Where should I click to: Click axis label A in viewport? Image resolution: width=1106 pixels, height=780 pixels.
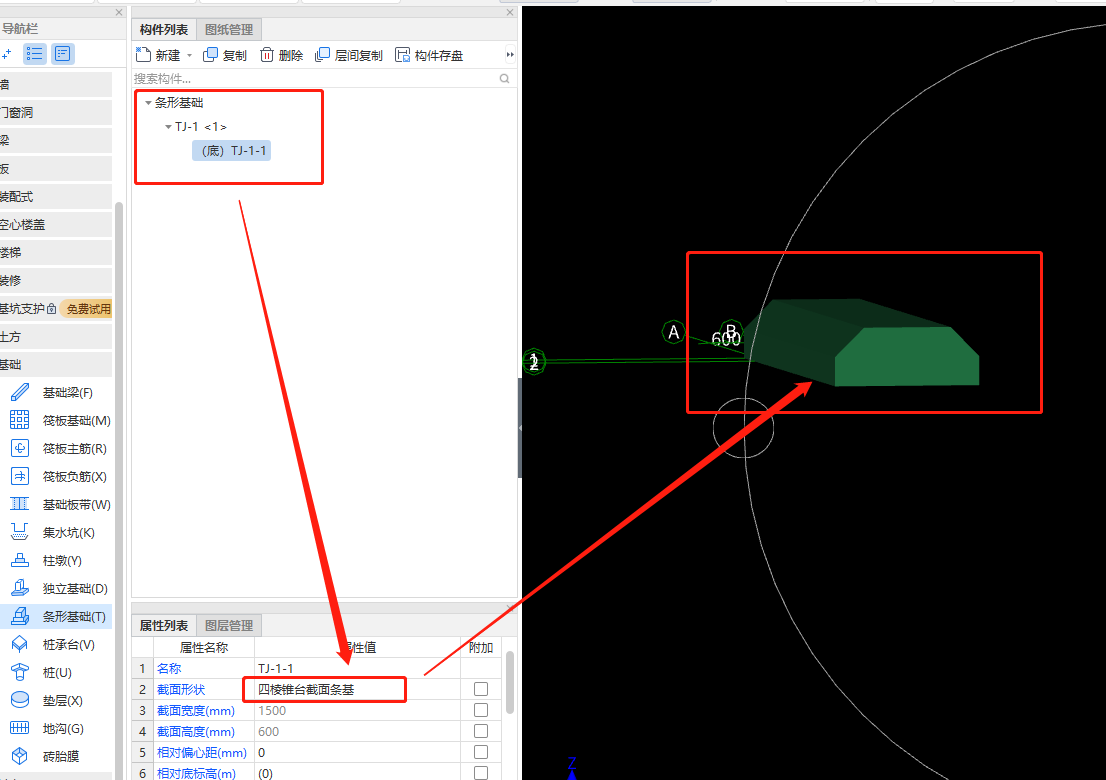click(674, 331)
